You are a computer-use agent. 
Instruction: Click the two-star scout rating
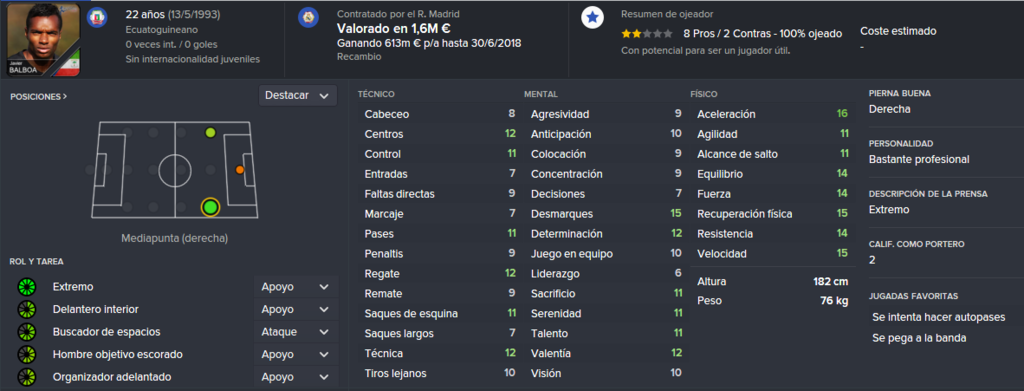tap(647, 33)
